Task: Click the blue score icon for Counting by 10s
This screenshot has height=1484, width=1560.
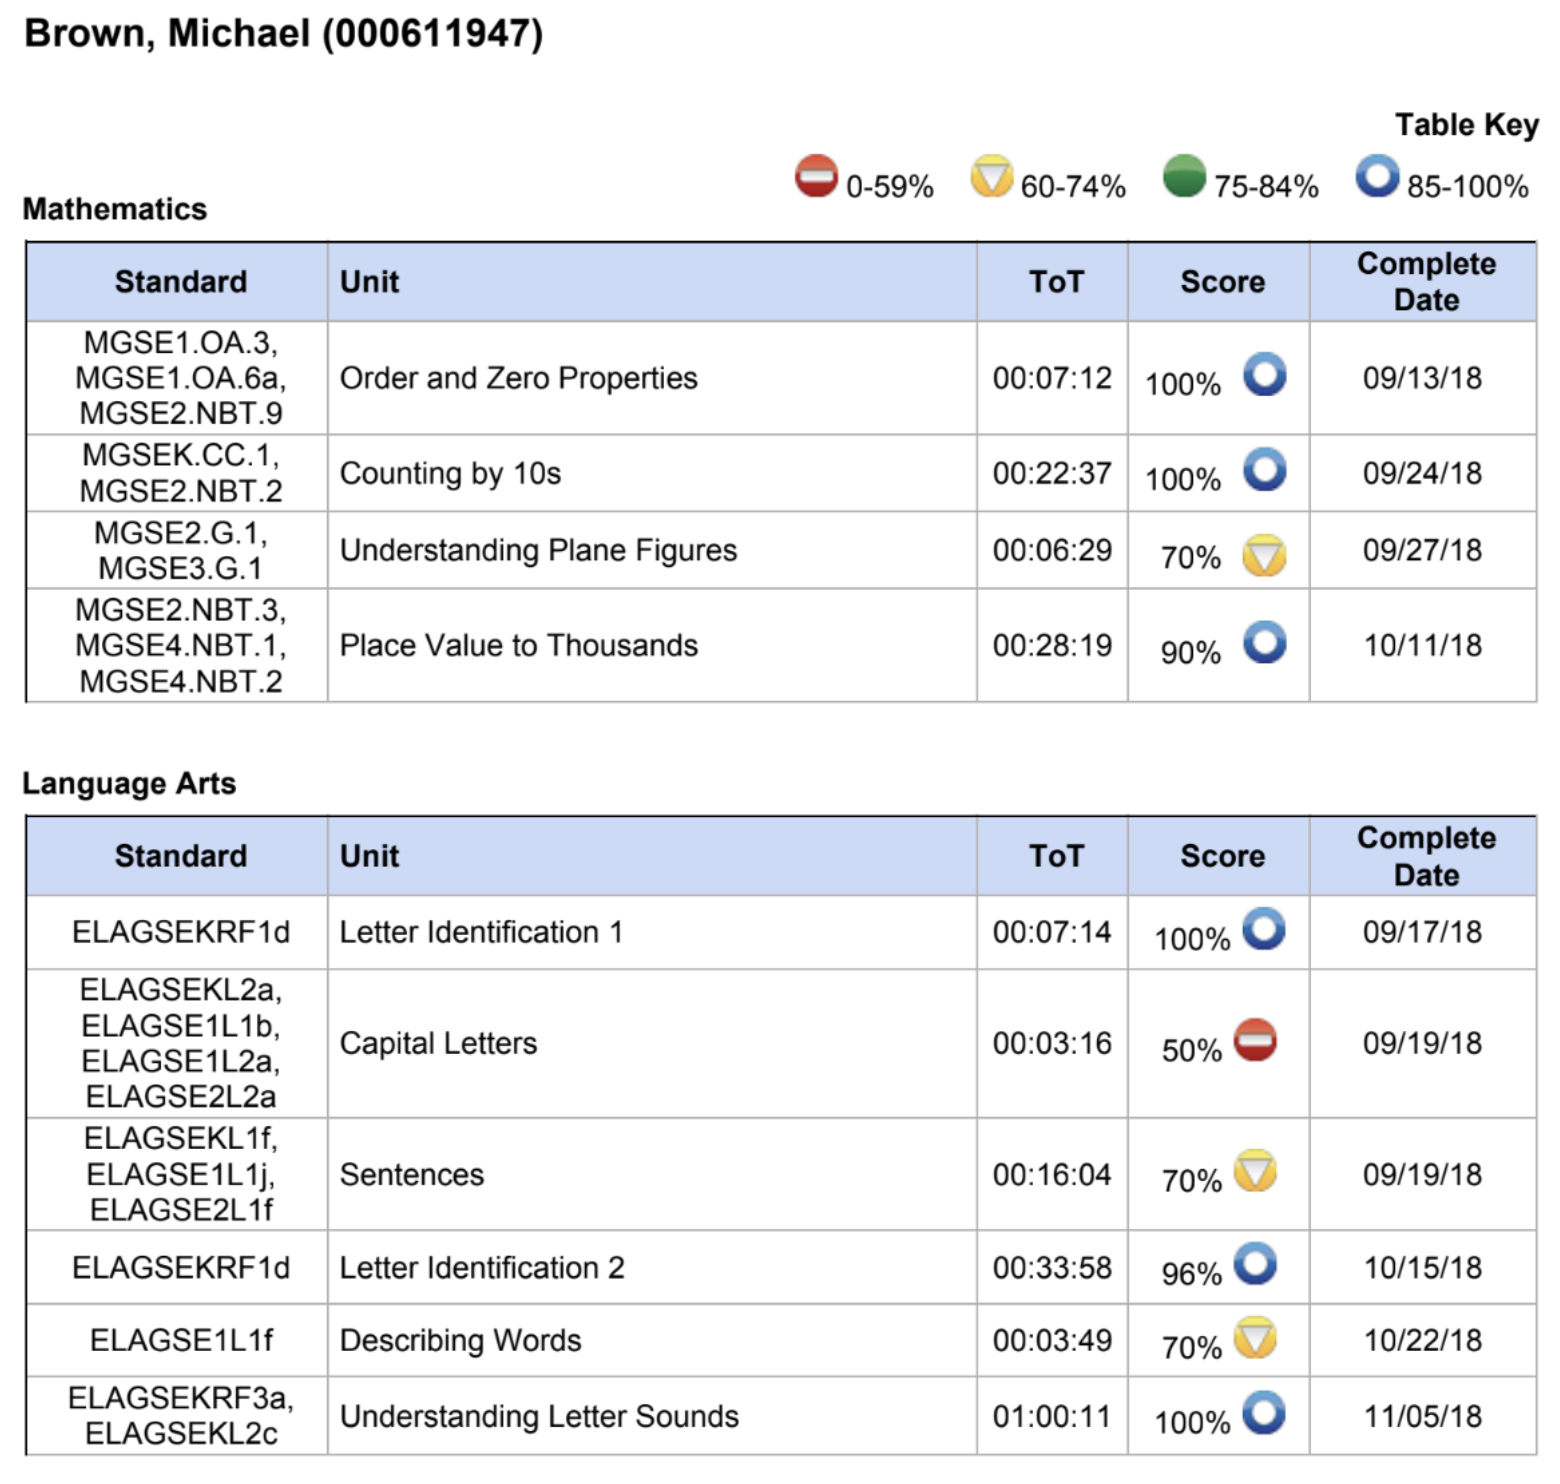Action: (1265, 469)
